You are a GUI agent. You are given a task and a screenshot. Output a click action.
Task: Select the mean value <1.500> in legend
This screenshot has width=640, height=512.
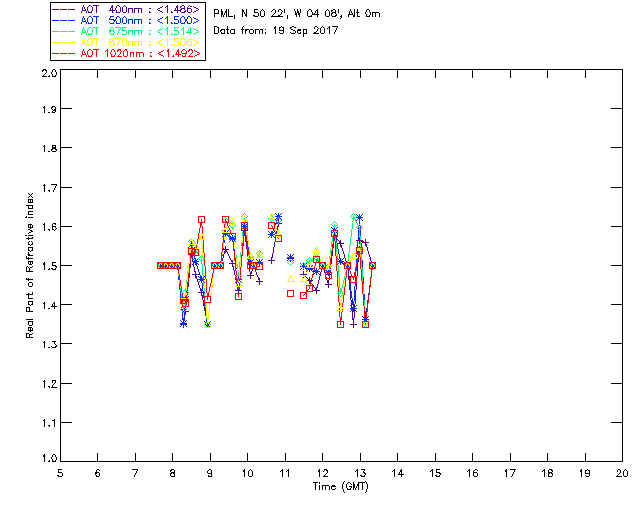click(178, 20)
